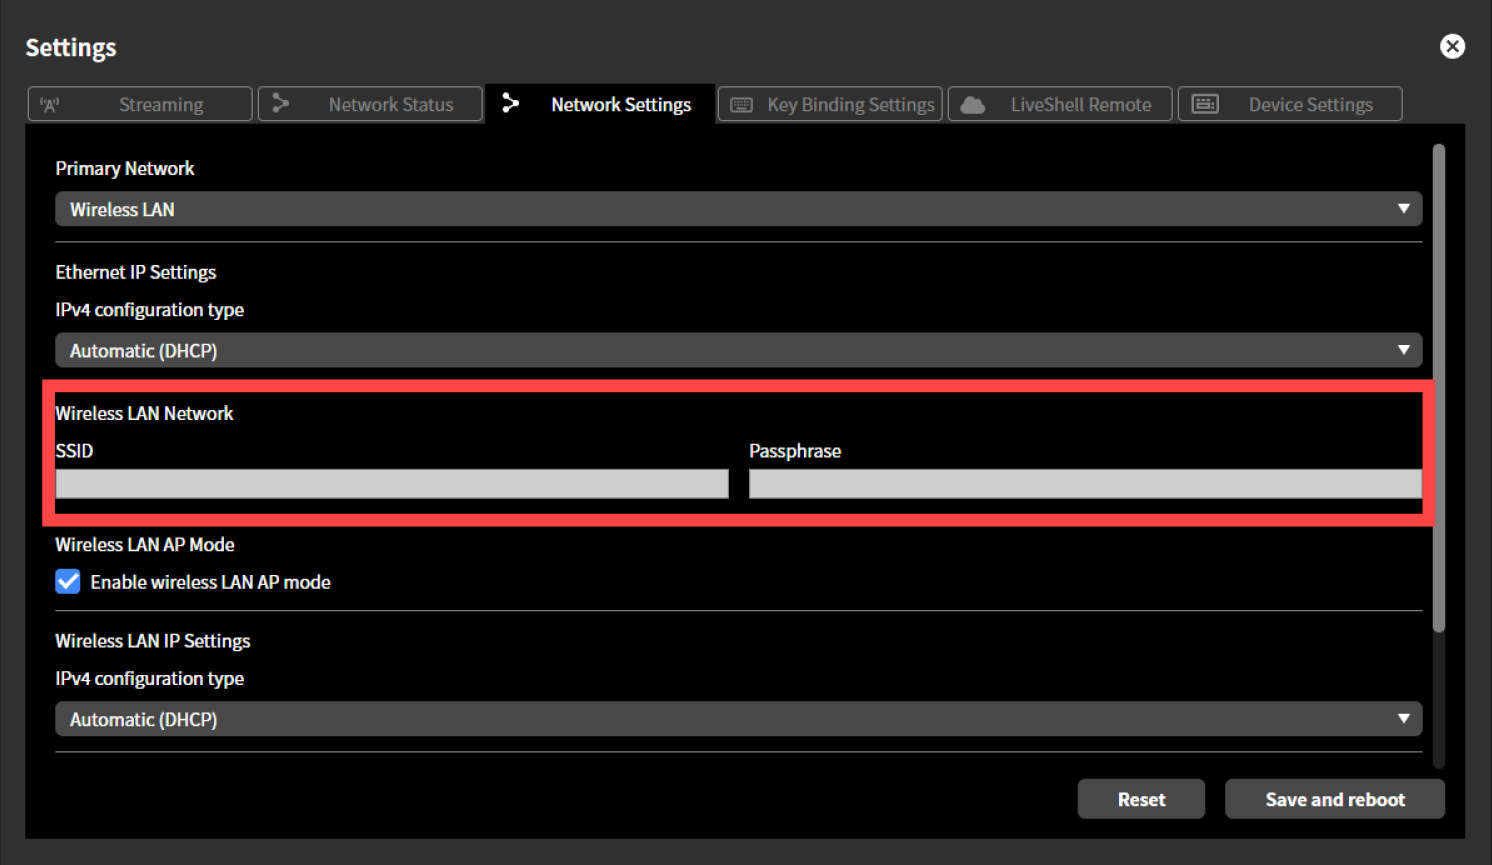Viewport: 1492px width, 865px height.
Task: Open the Wireless LAN IPv4 configuration dropdown
Action: pyautogui.click(x=738, y=718)
